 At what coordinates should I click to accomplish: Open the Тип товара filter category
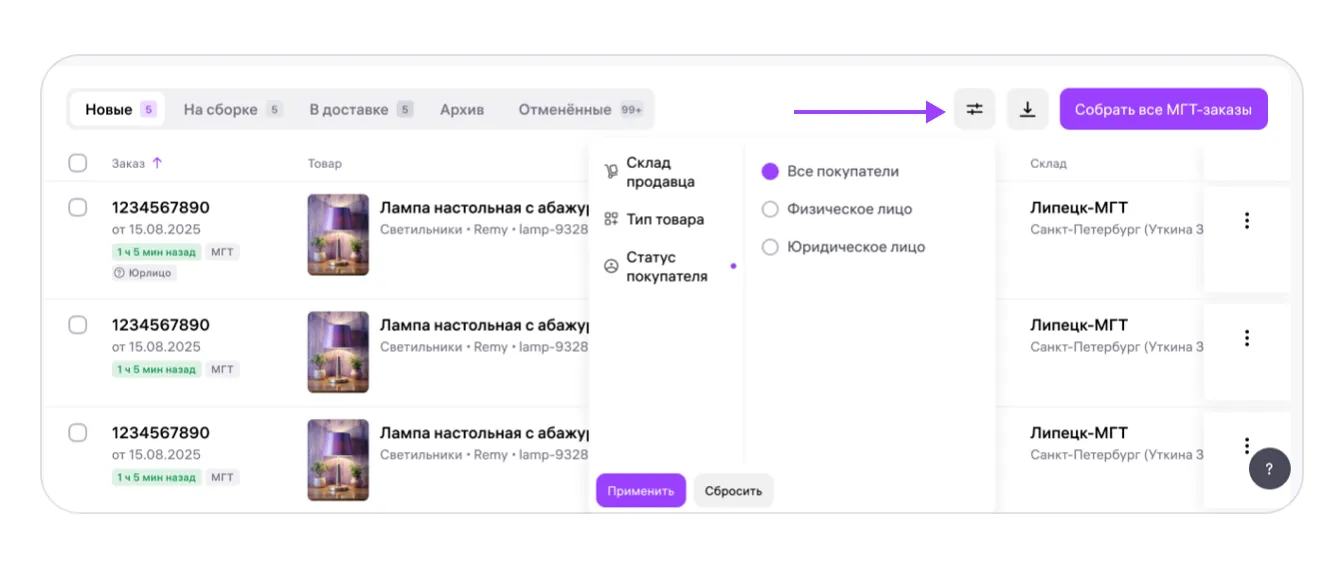tap(664, 219)
